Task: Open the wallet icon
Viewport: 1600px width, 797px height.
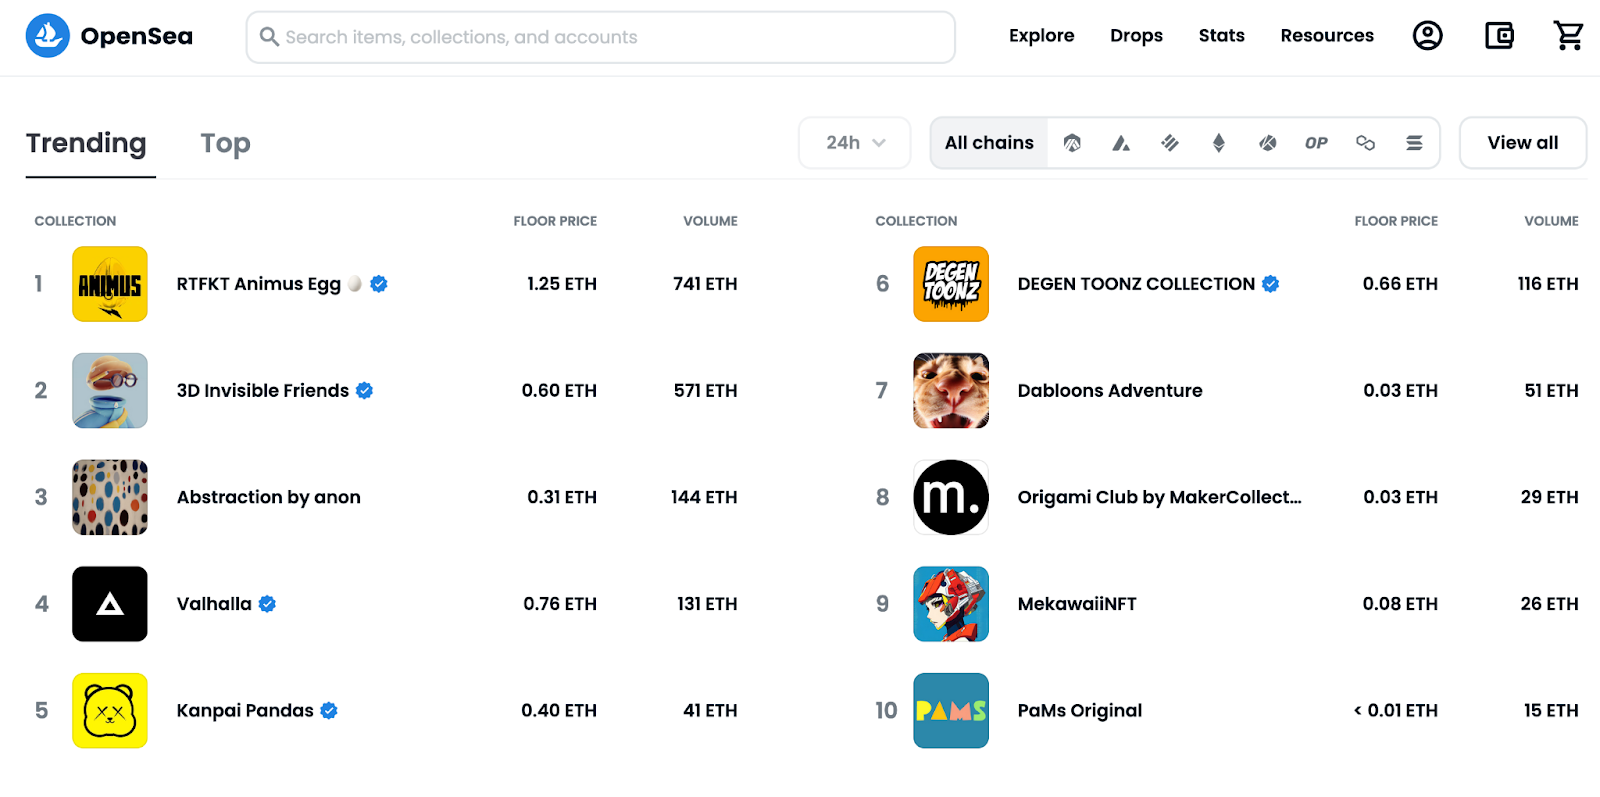Action: [1499, 36]
